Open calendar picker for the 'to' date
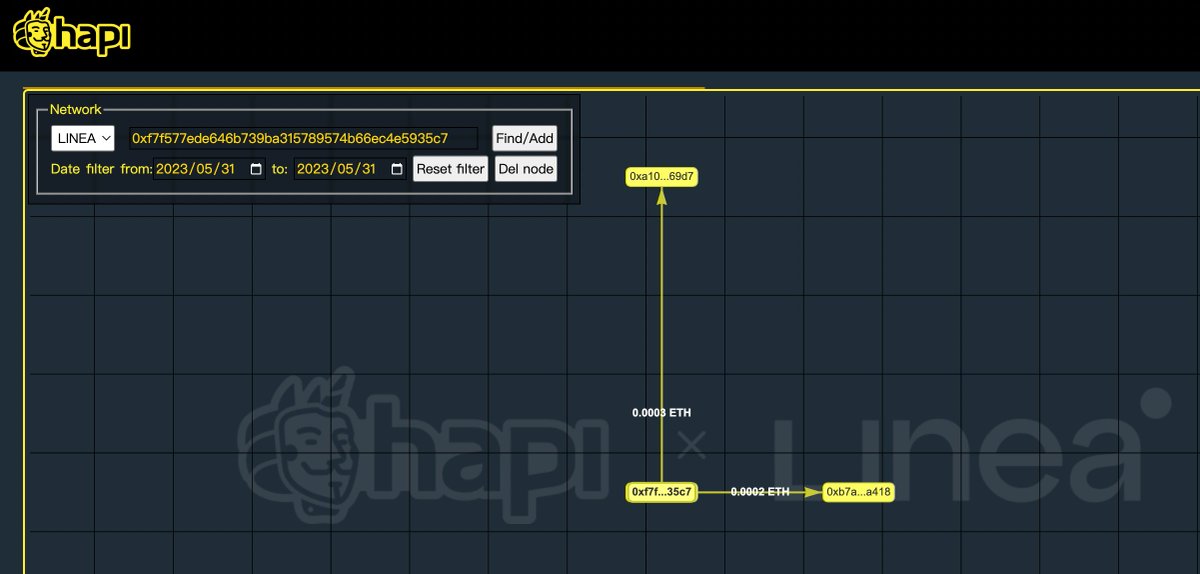Image resolution: width=1200 pixels, height=574 pixels. point(398,169)
